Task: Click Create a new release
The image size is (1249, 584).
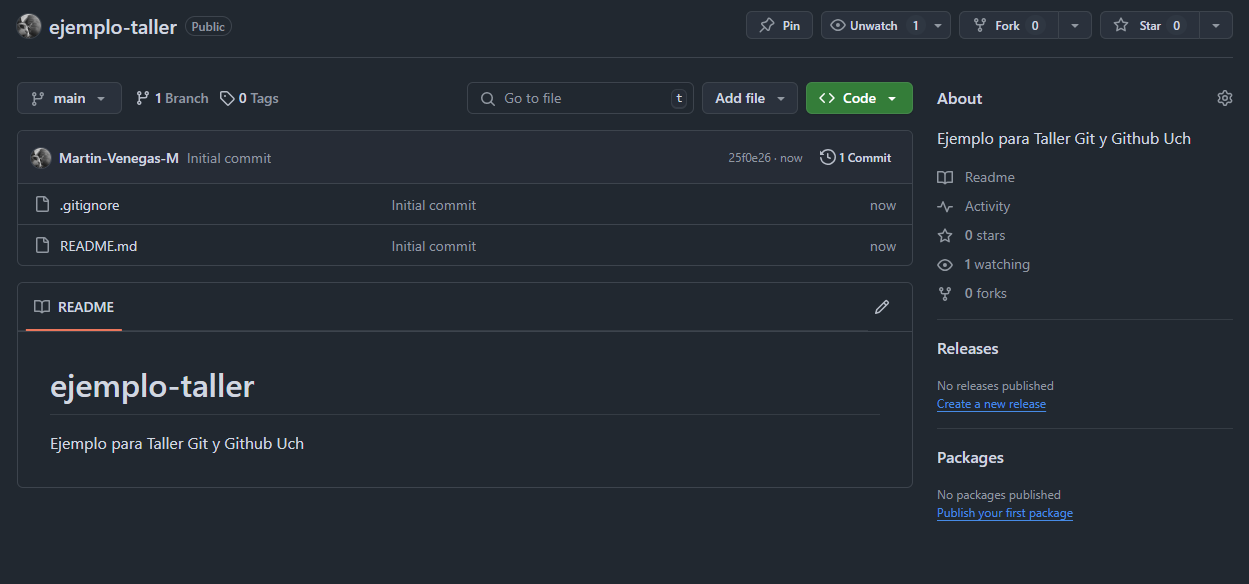Action: 991,404
